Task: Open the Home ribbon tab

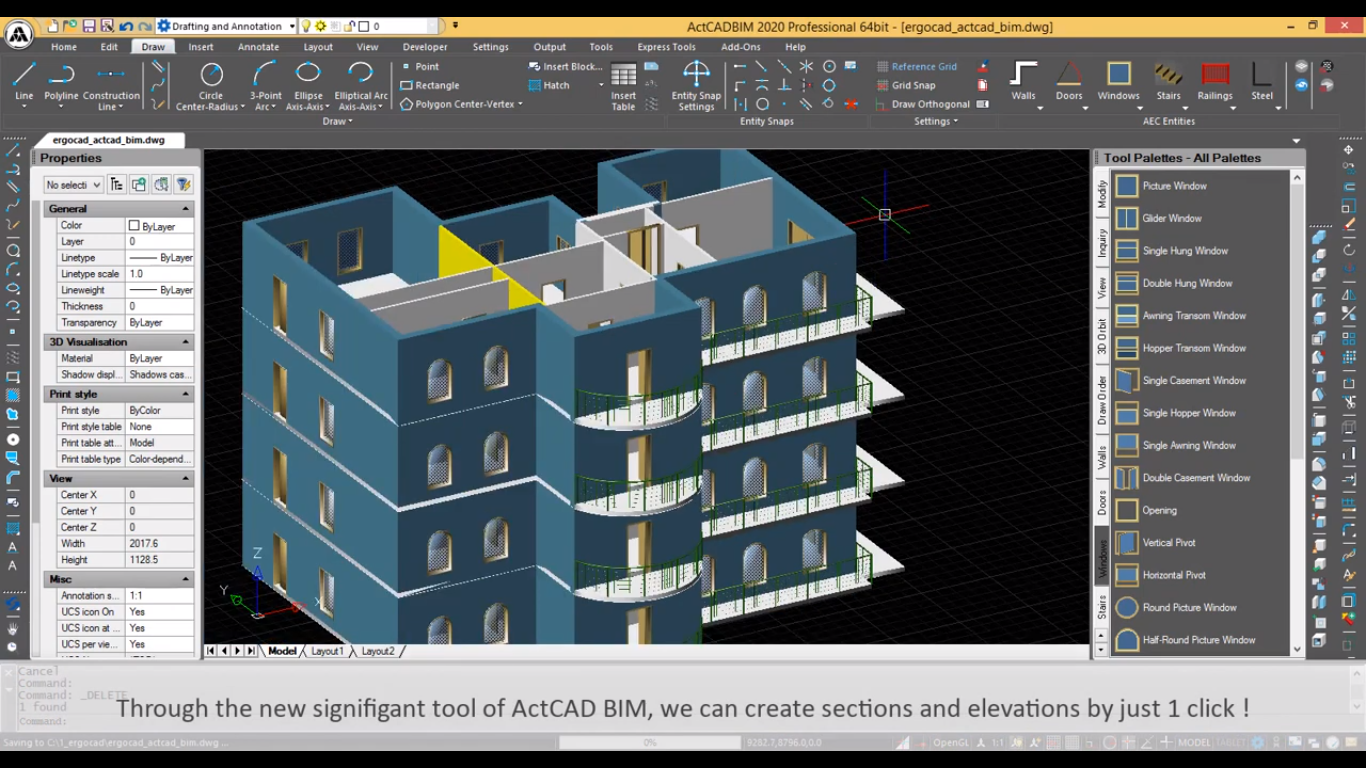Action: [64, 47]
